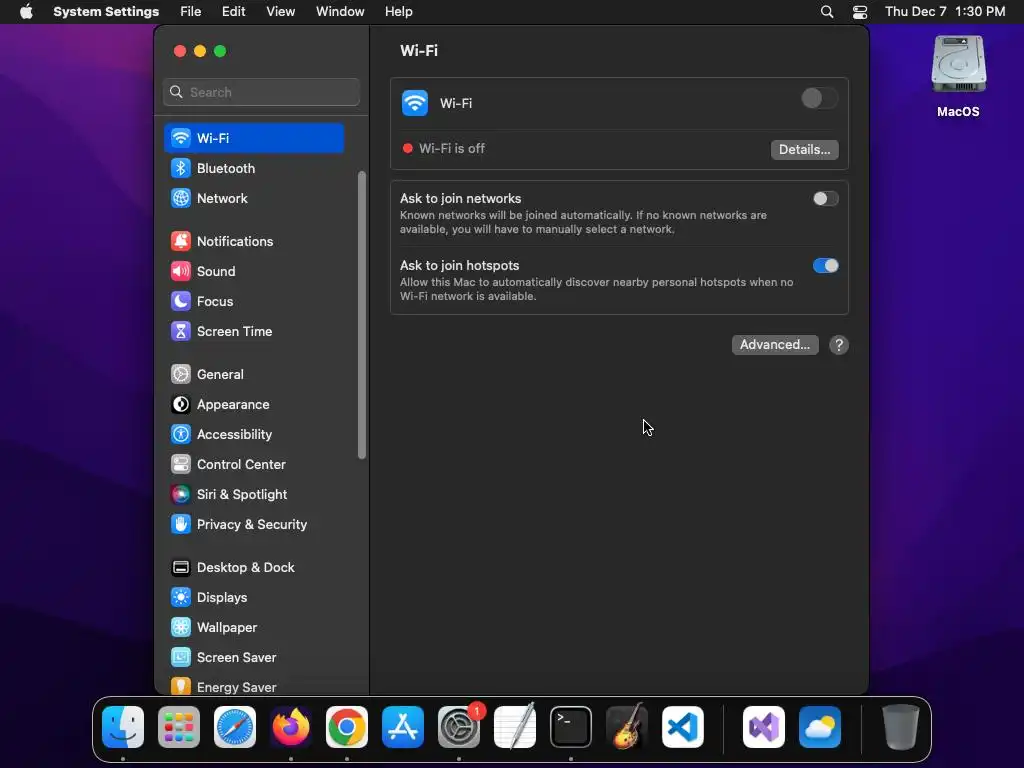The image size is (1024, 768).
Task: Open Sound settings
Action: 254,271
